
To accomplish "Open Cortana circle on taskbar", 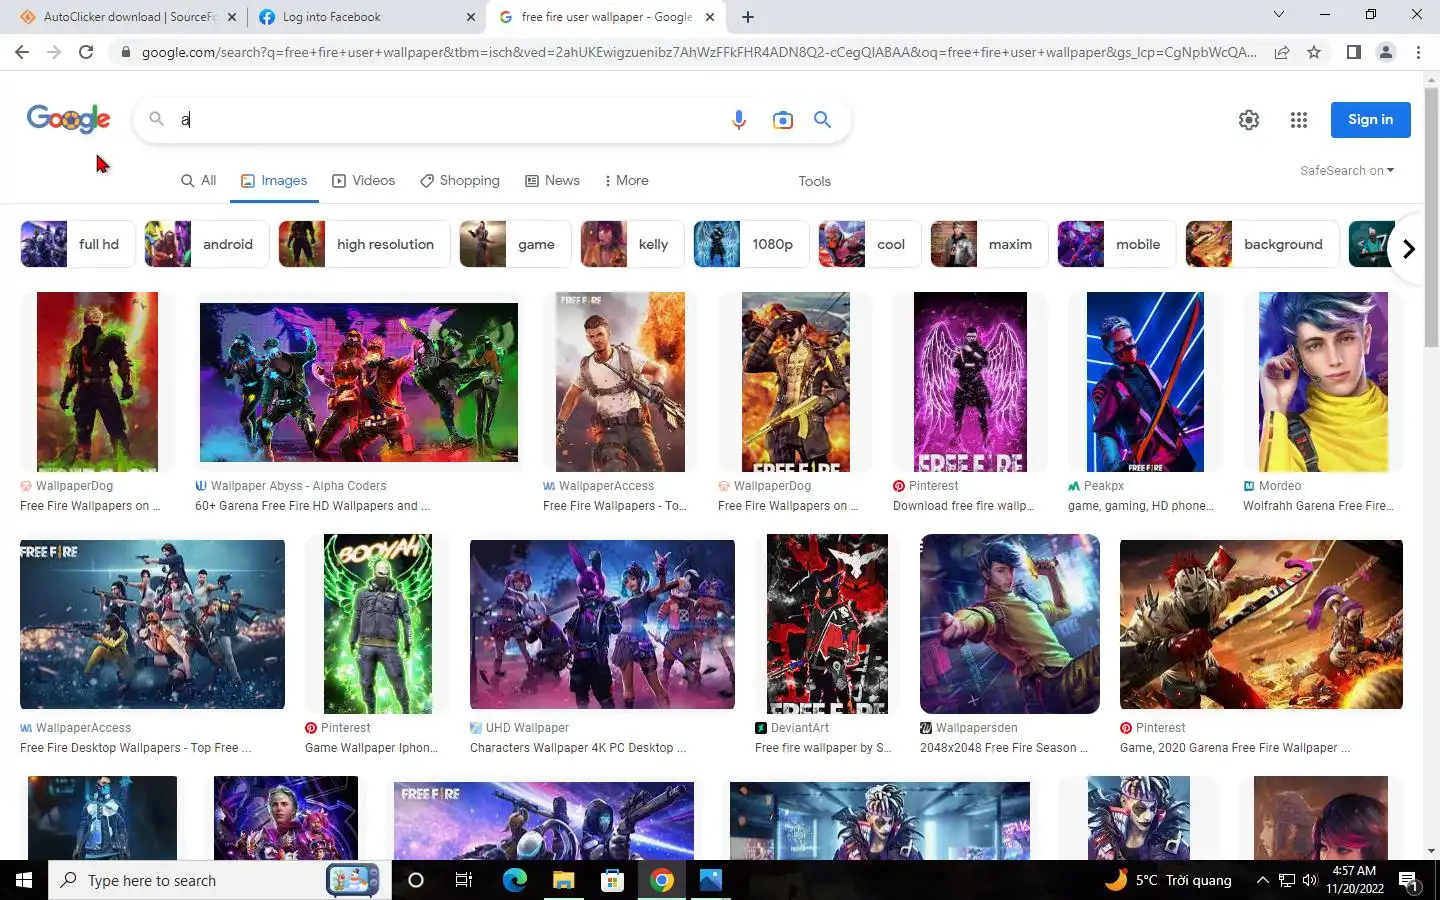I will 416,880.
